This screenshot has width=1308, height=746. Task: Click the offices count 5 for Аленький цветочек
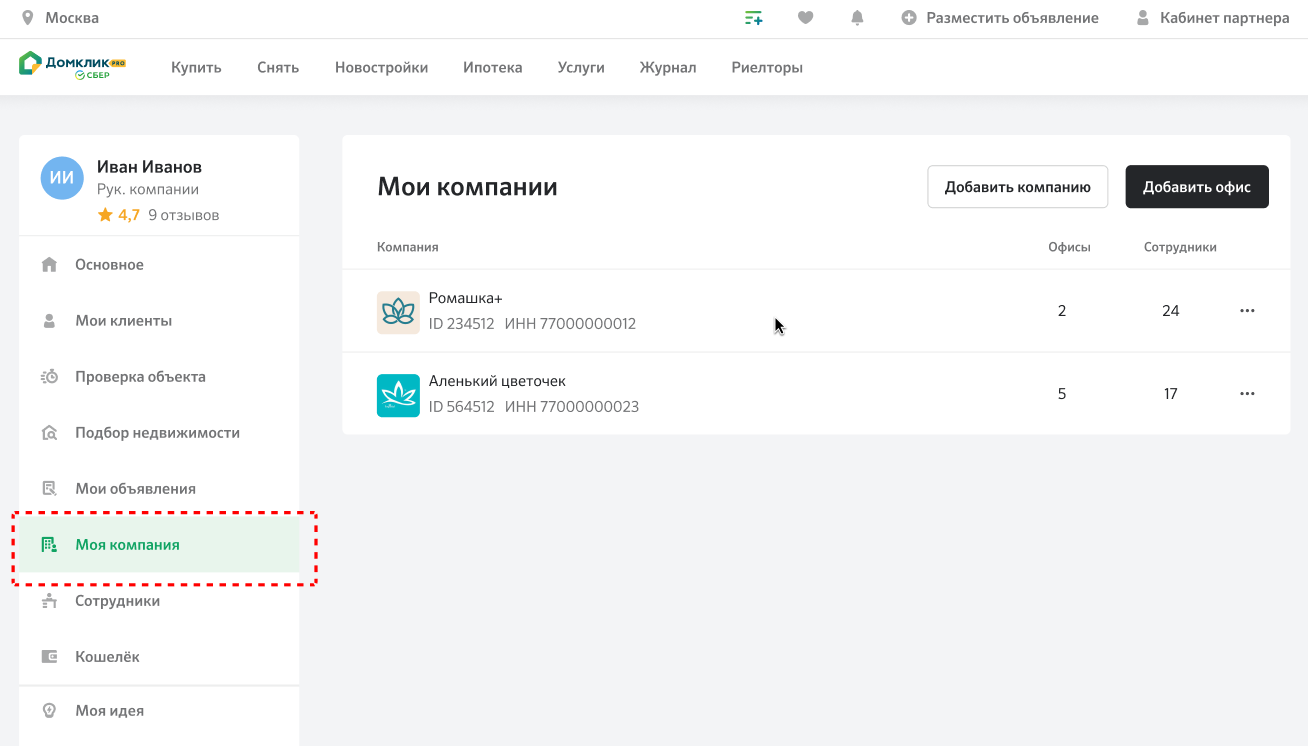click(x=1062, y=394)
